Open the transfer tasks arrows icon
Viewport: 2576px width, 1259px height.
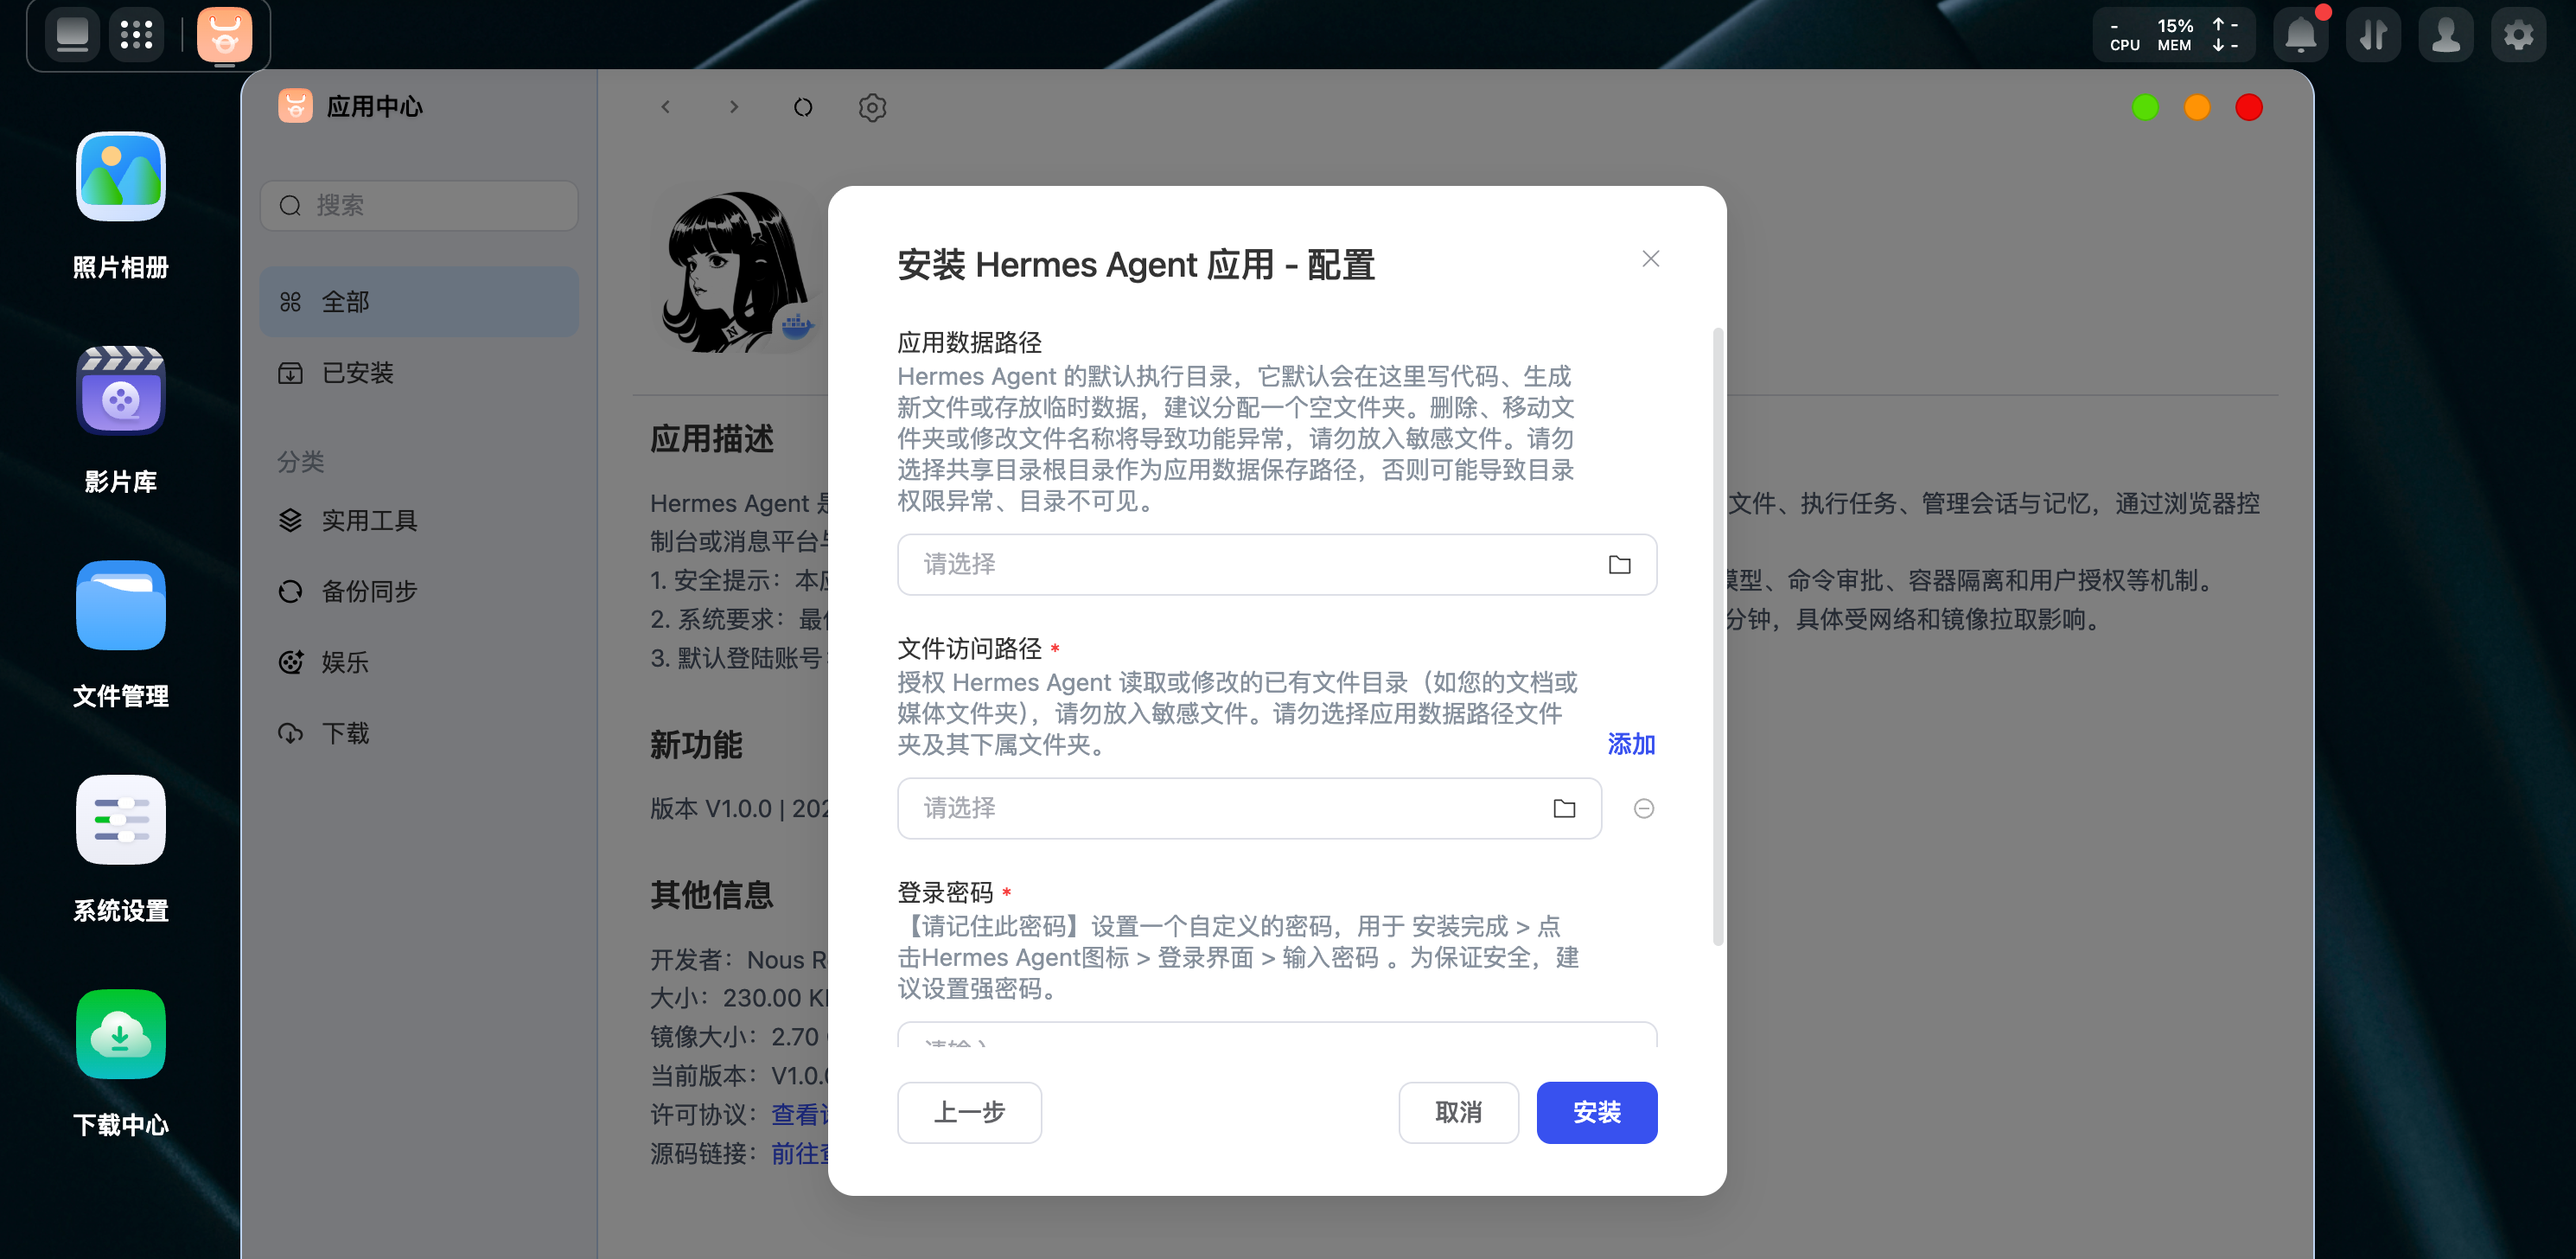2374,36
